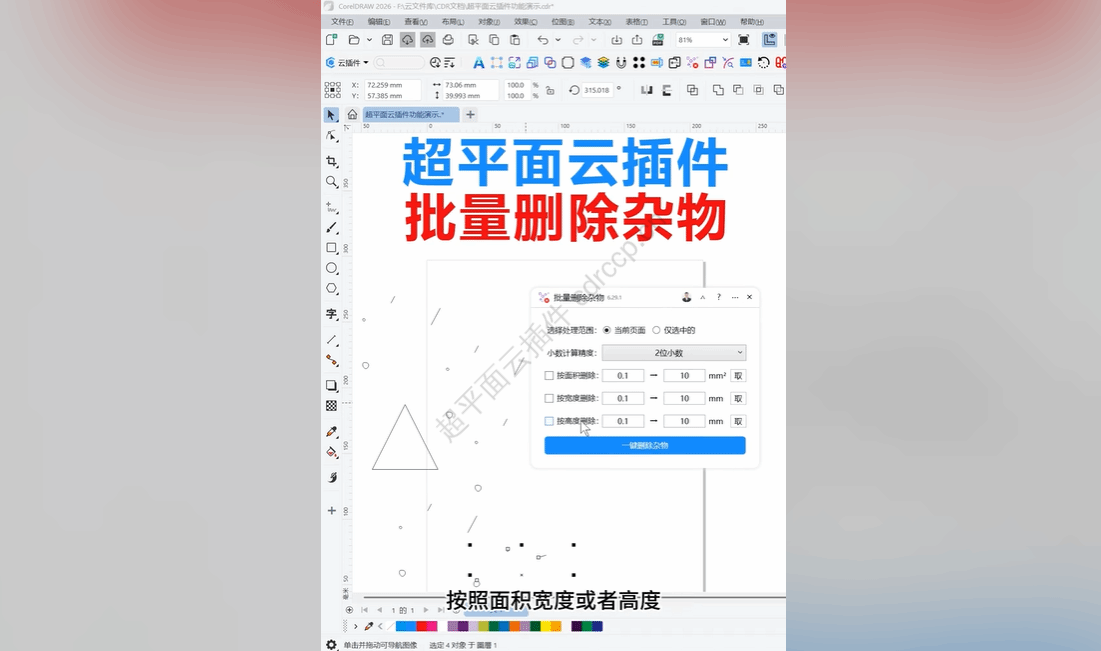Click the Undo arrow

pyautogui.click(x=543, y=40)
